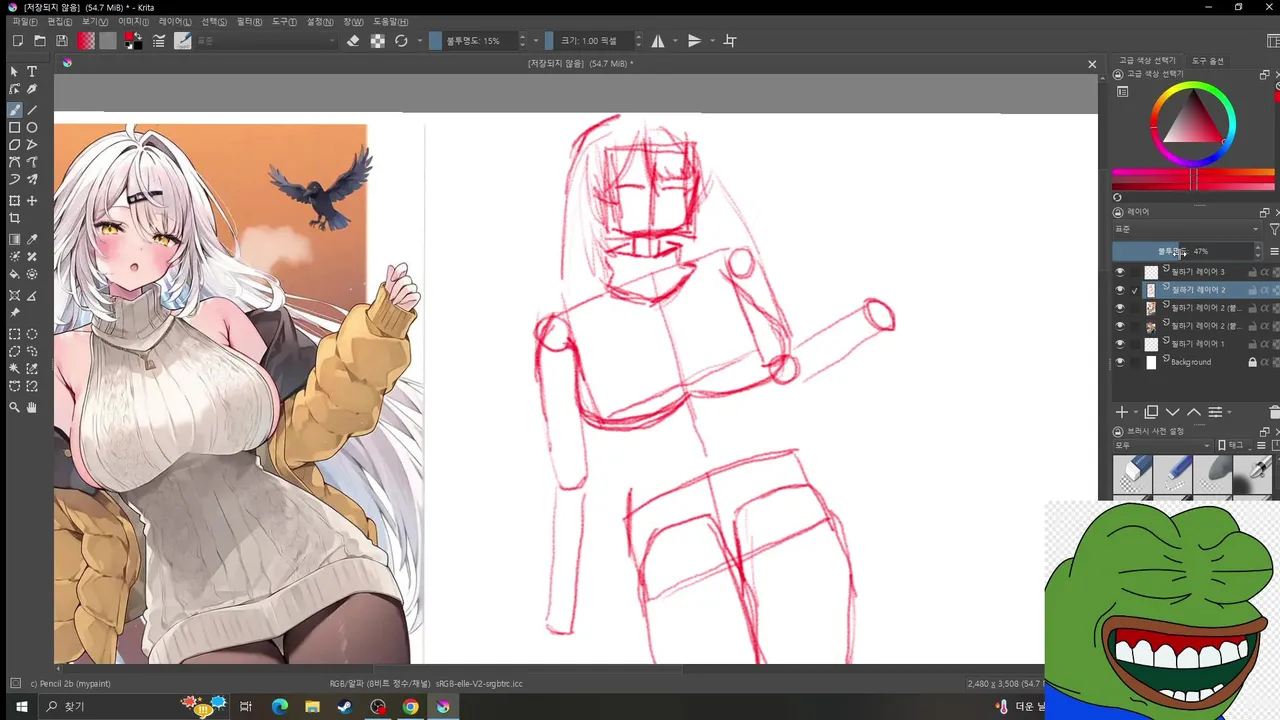Select the Elliptical Selection tool
Screen dimensions: 1280x720
[32, 335]
